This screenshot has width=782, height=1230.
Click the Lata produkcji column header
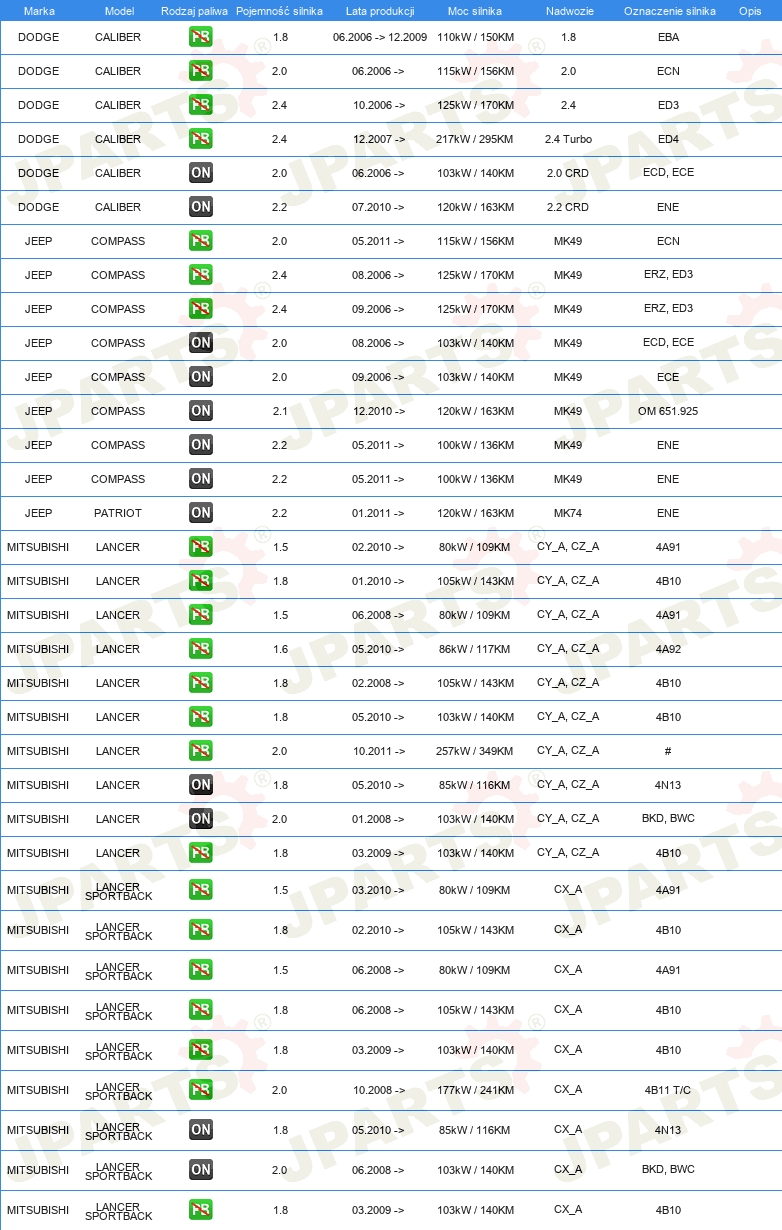(380, 11)
